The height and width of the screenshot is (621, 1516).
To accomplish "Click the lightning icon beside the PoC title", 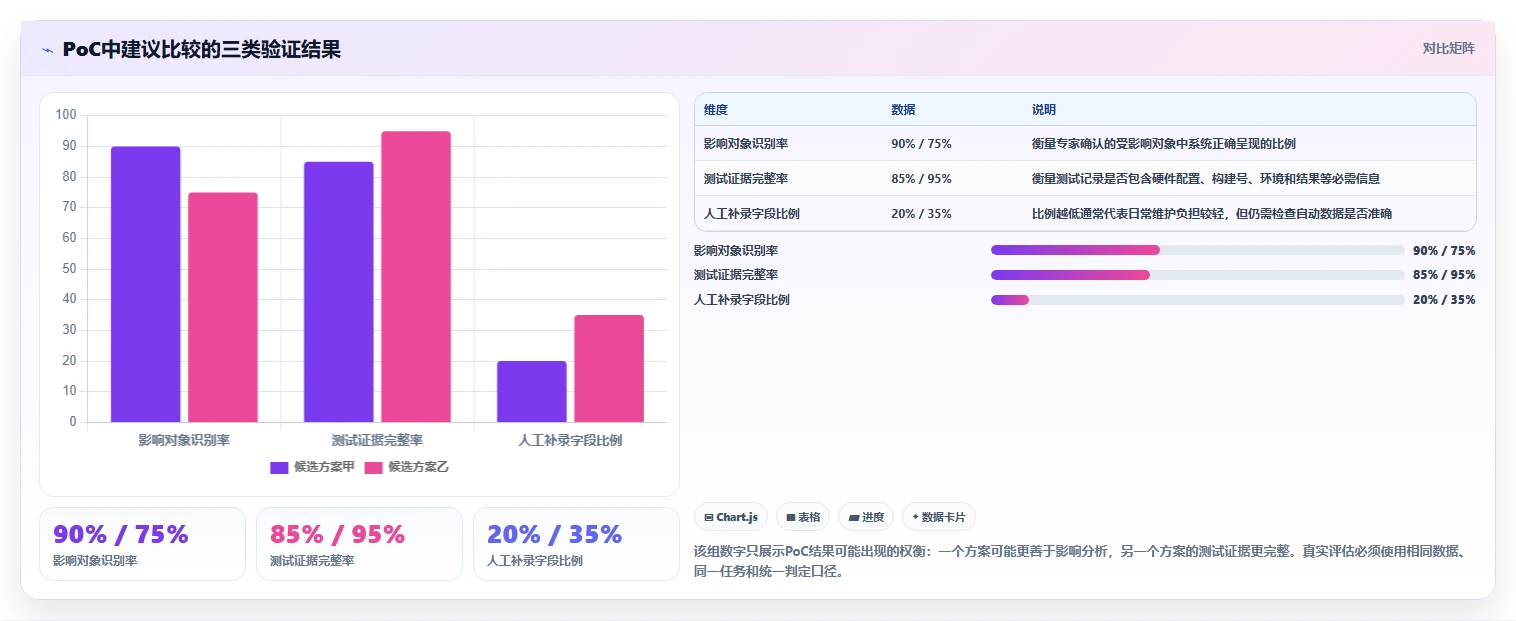I will tap(47, 50).
